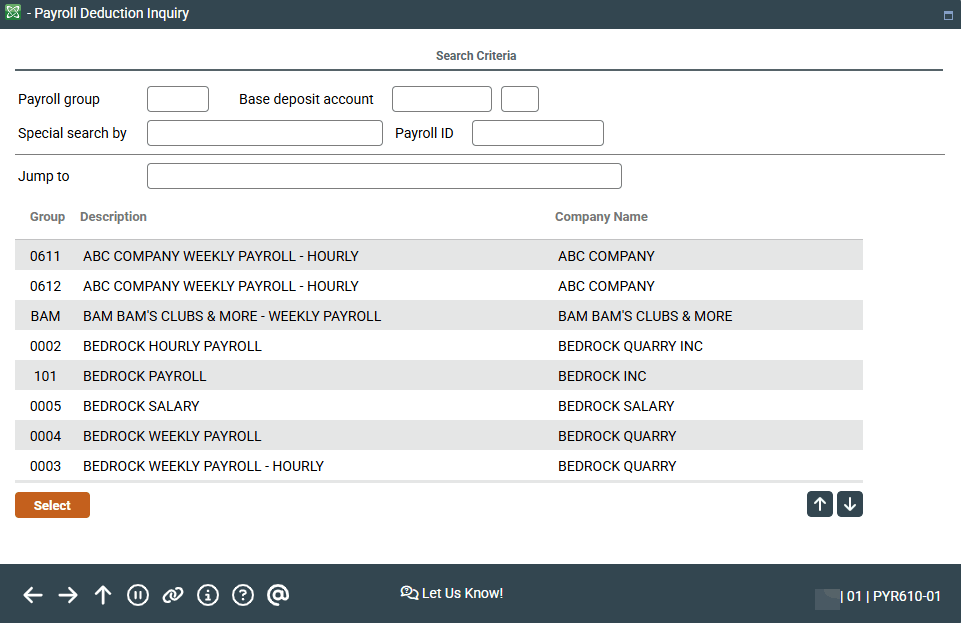The width and height of the screenshot is (961, 623).
Task: Focus the Payroll ID text box
Action: tap(538, 133)
